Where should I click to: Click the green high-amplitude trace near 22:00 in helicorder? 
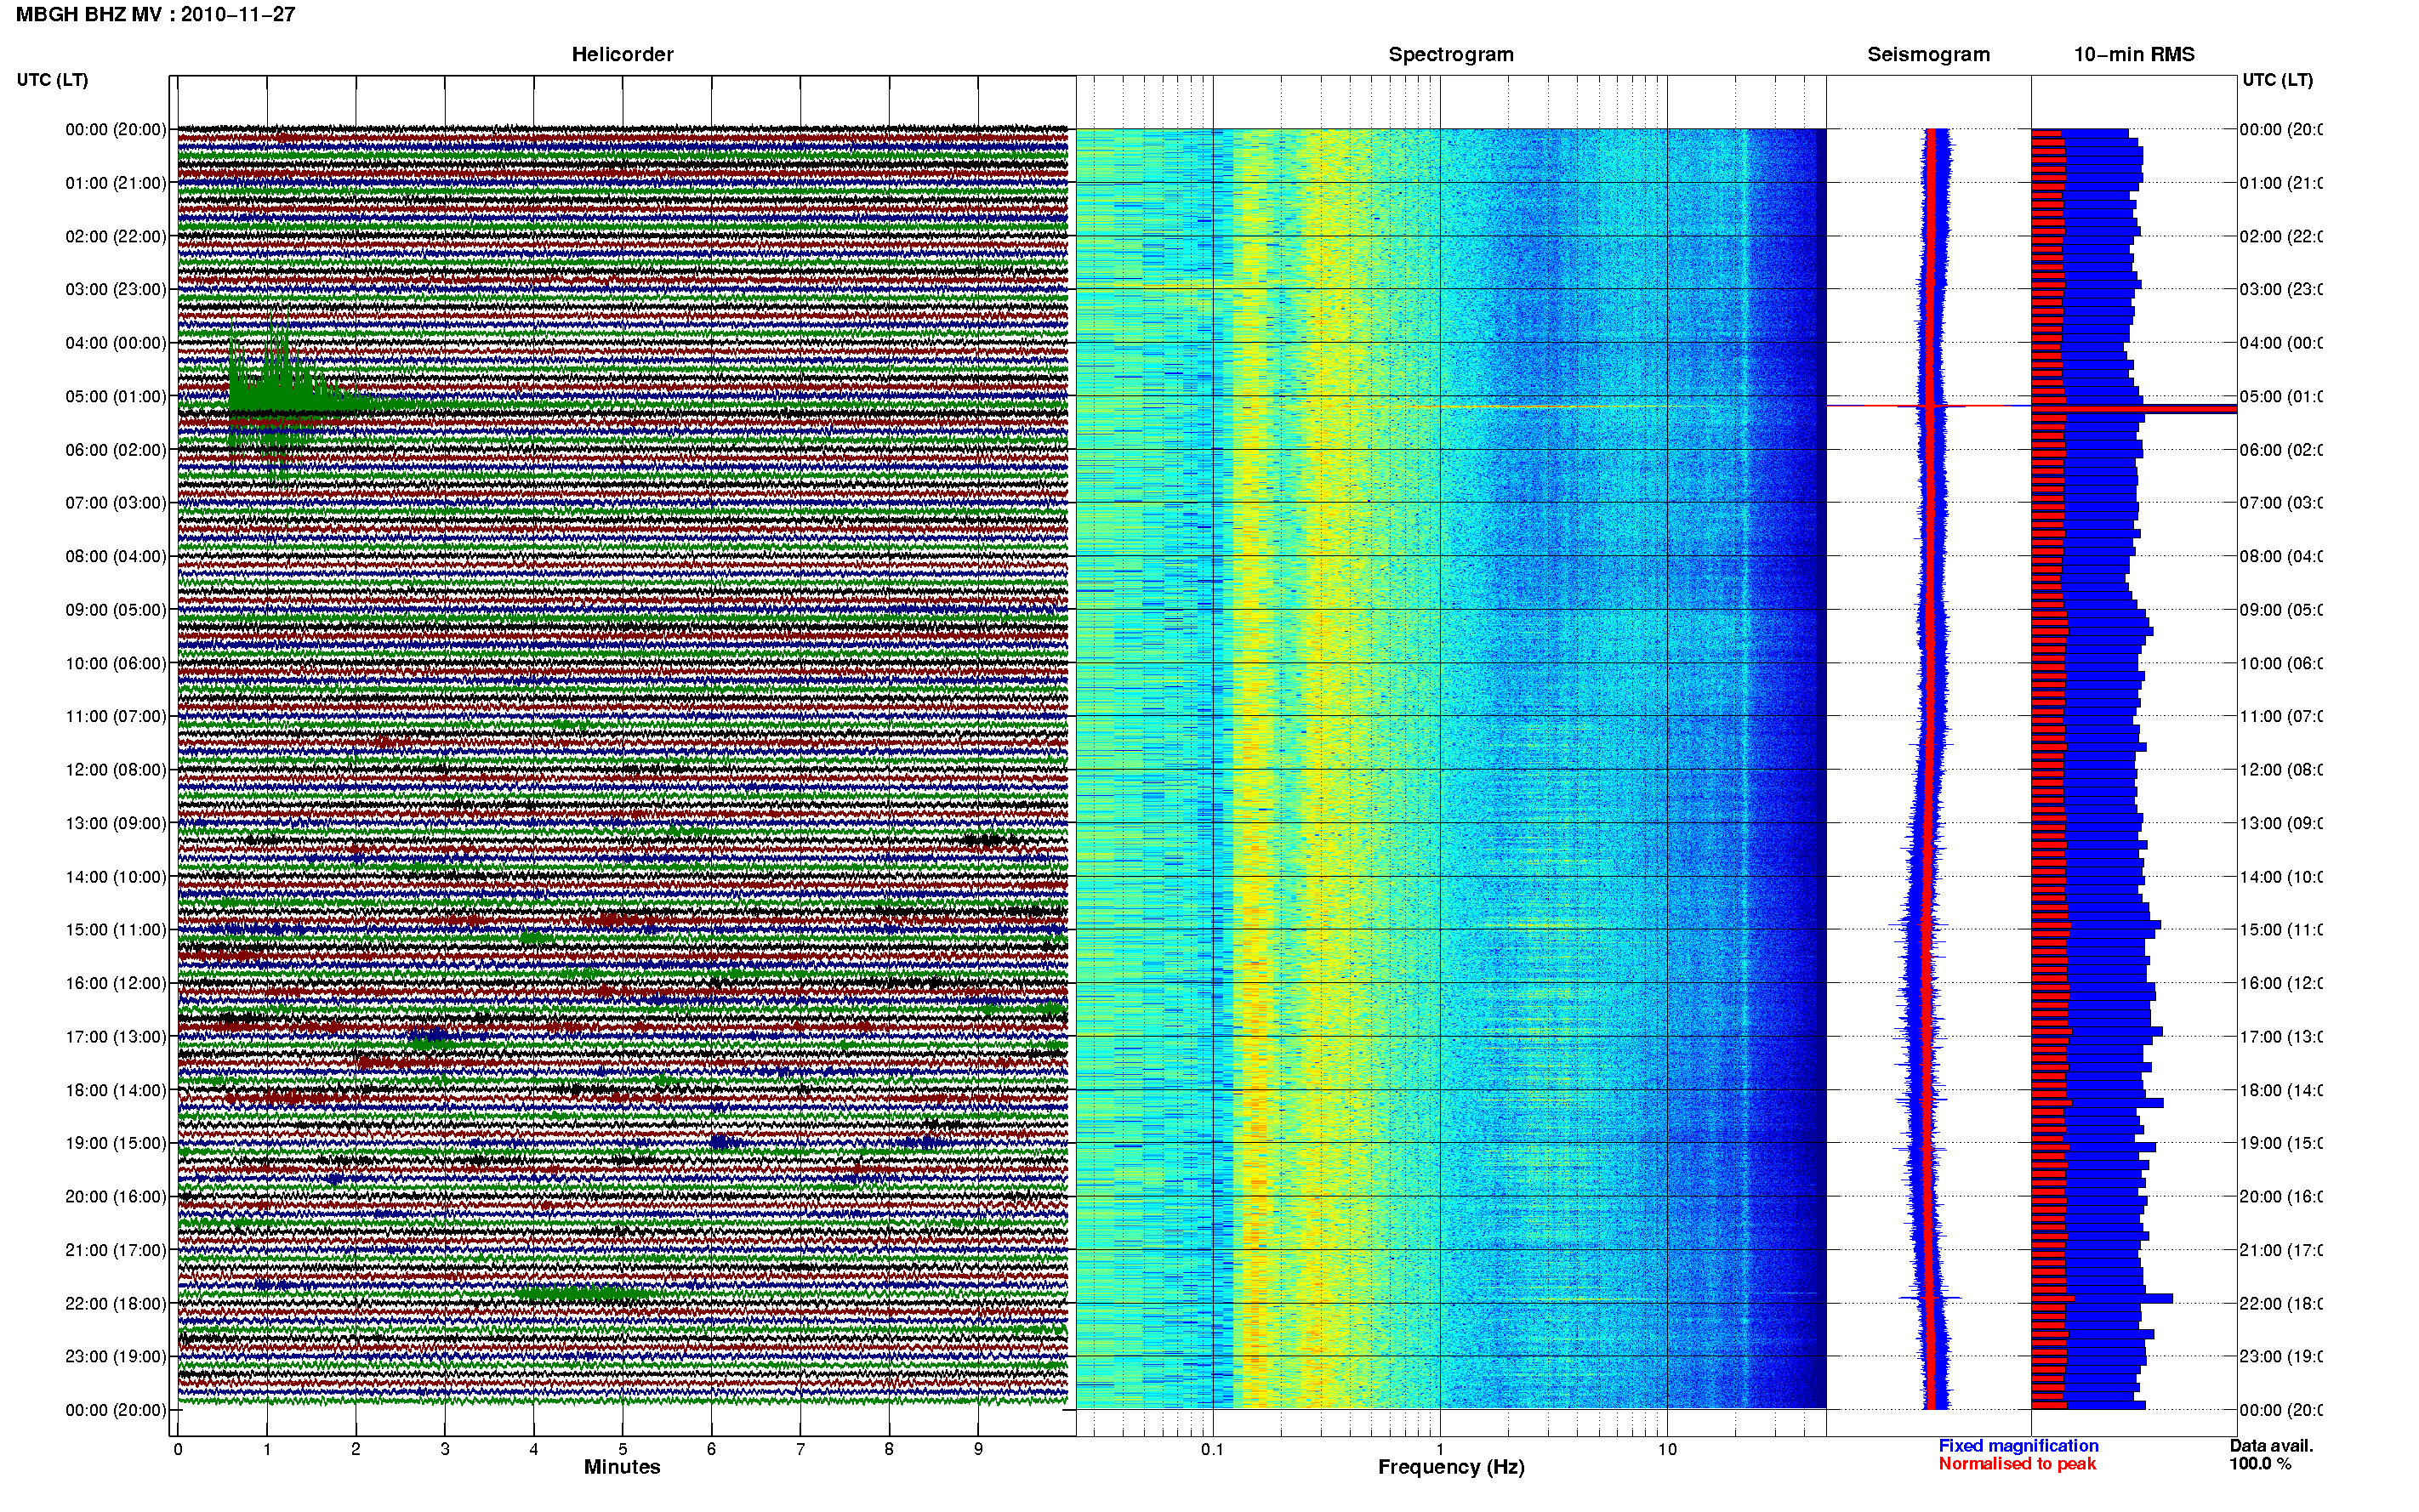pos(585,1294)
